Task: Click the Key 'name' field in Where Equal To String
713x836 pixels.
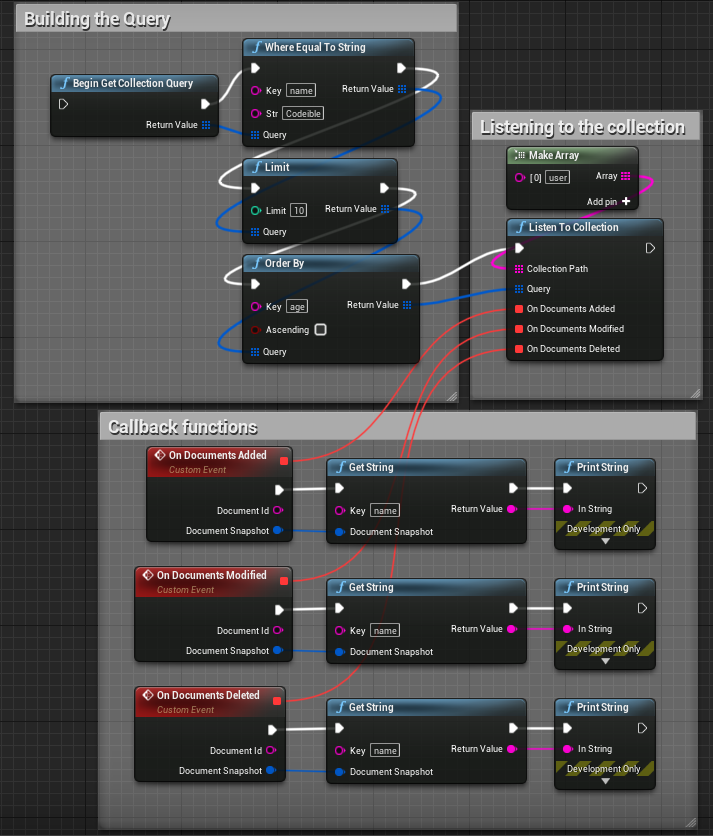Action: click(x=301, y=91)
